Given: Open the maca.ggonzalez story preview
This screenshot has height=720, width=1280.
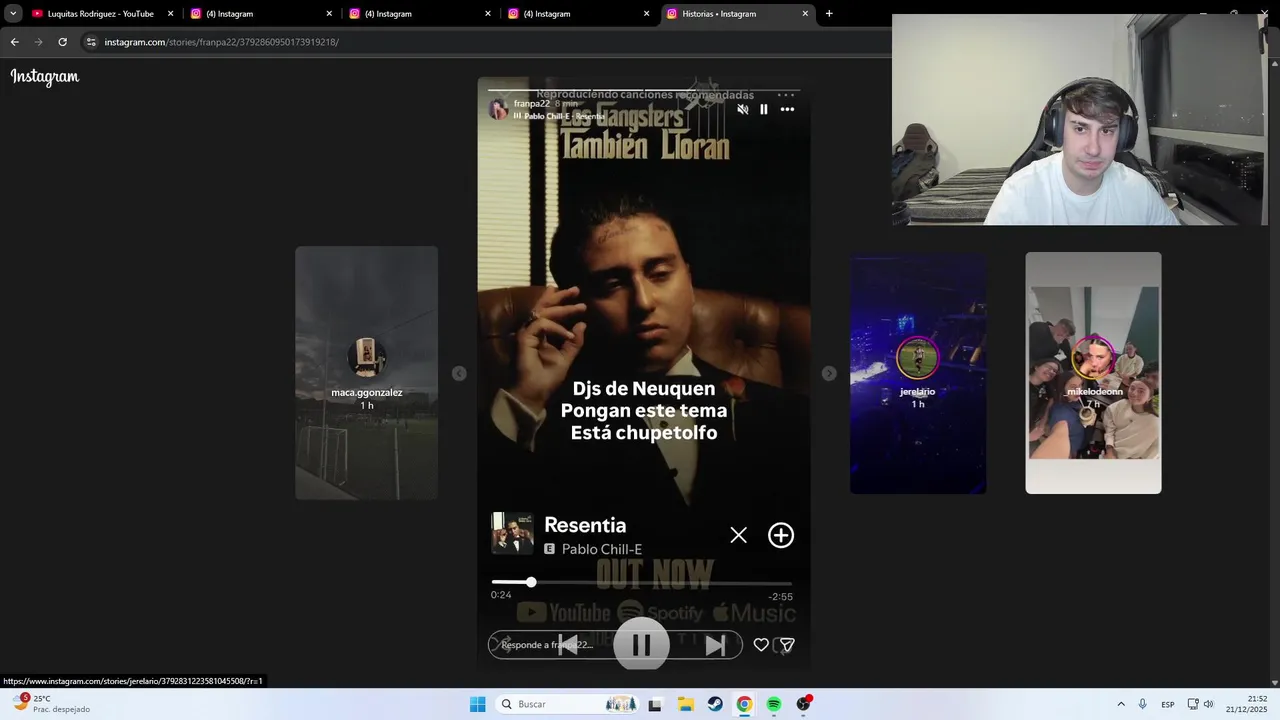Looking at the screenshot, I should pyautogui.click(x=366, y=372).
